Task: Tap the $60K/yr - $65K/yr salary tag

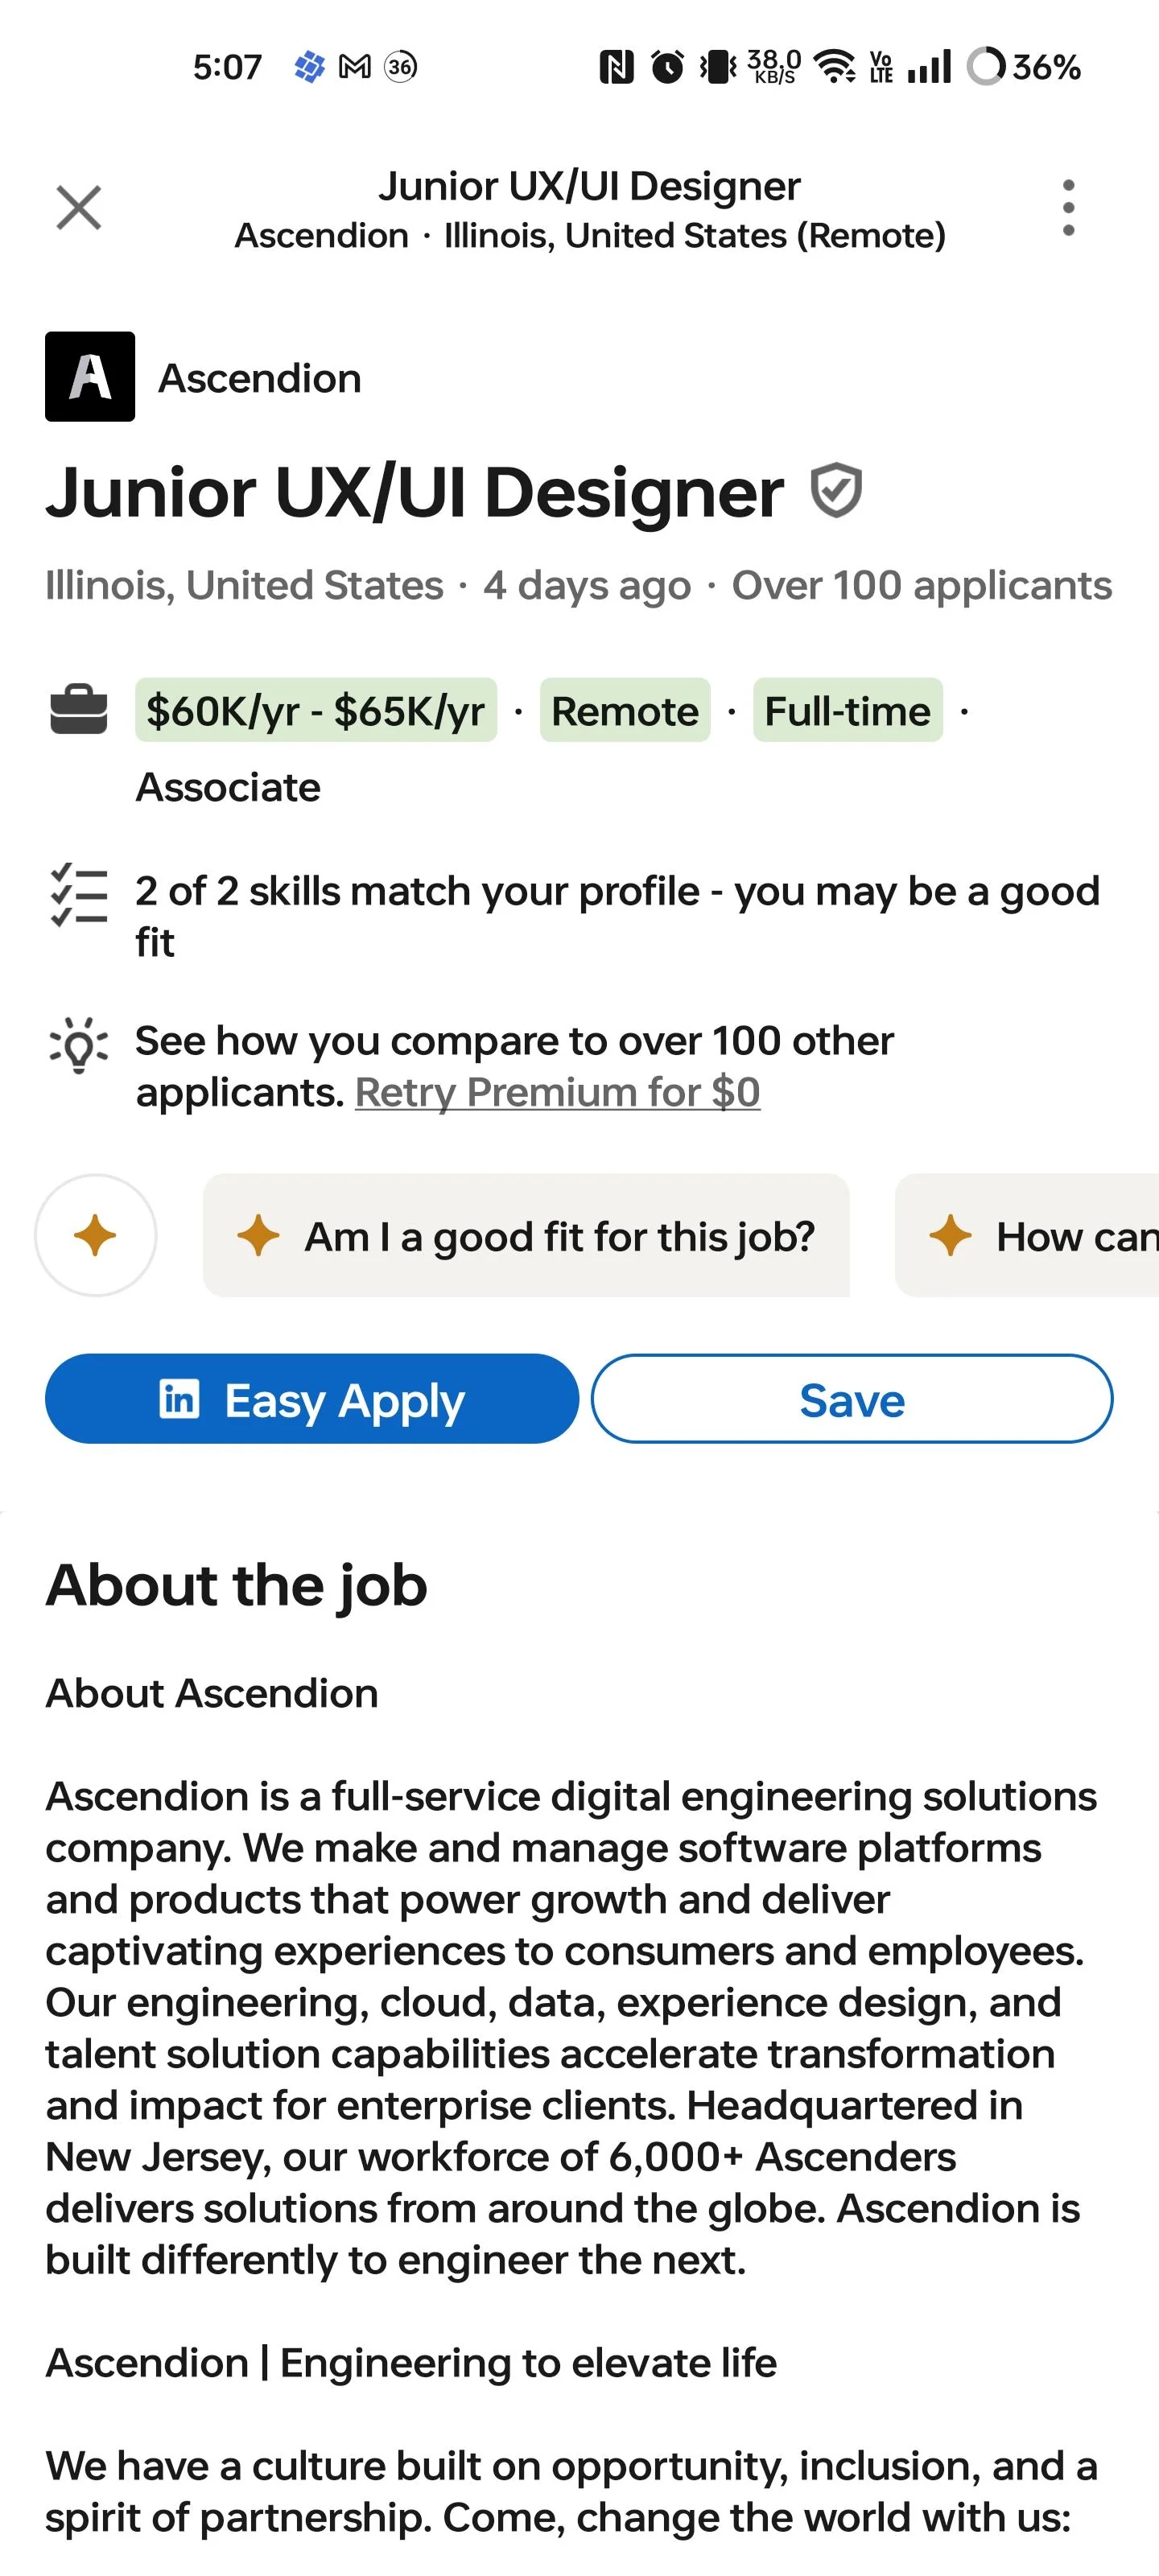Action: [x=316, y=711]
